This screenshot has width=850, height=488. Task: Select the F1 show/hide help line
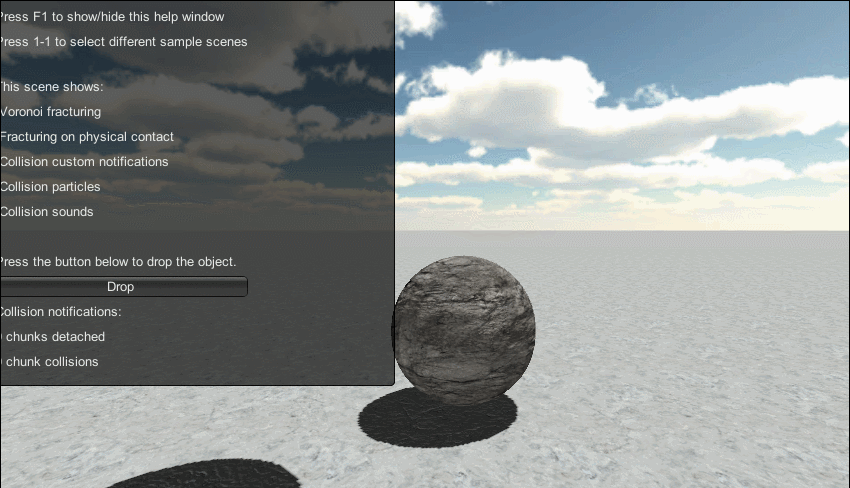(112, 17)
